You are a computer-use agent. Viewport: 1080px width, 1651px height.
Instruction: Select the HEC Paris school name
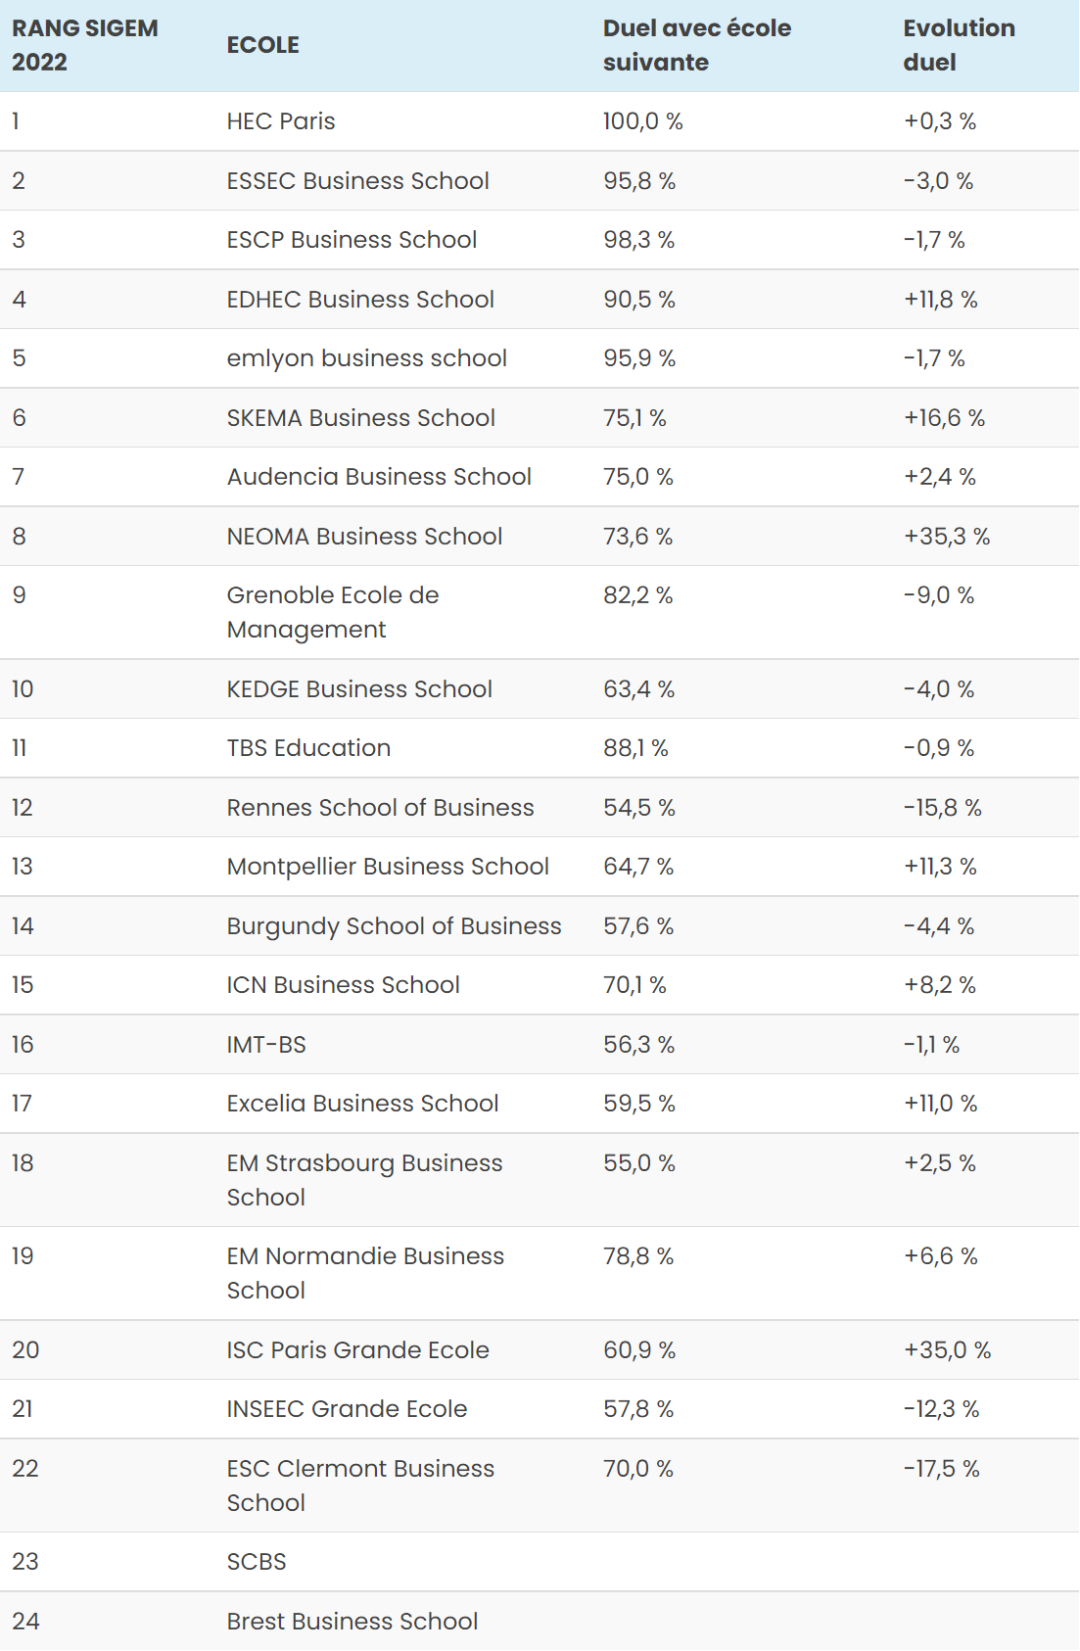click(281, 121)
